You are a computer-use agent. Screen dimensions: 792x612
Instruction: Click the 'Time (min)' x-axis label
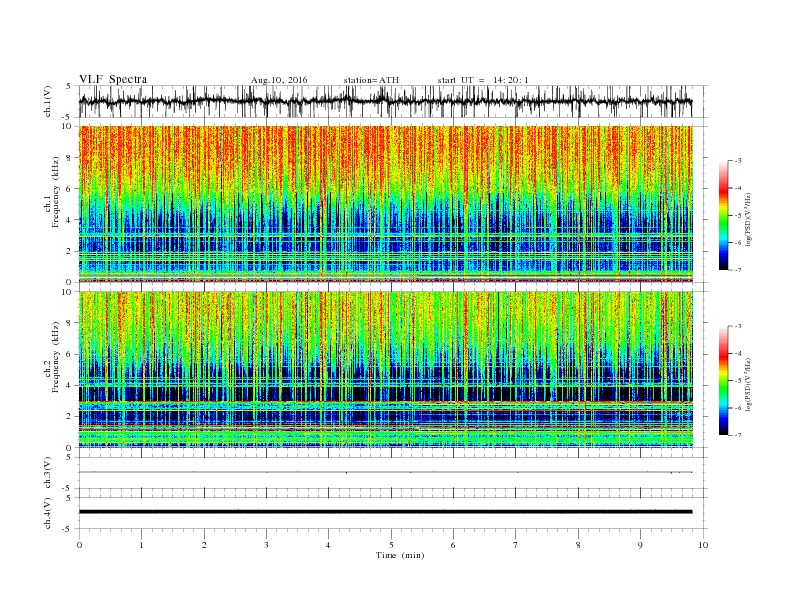400,555
